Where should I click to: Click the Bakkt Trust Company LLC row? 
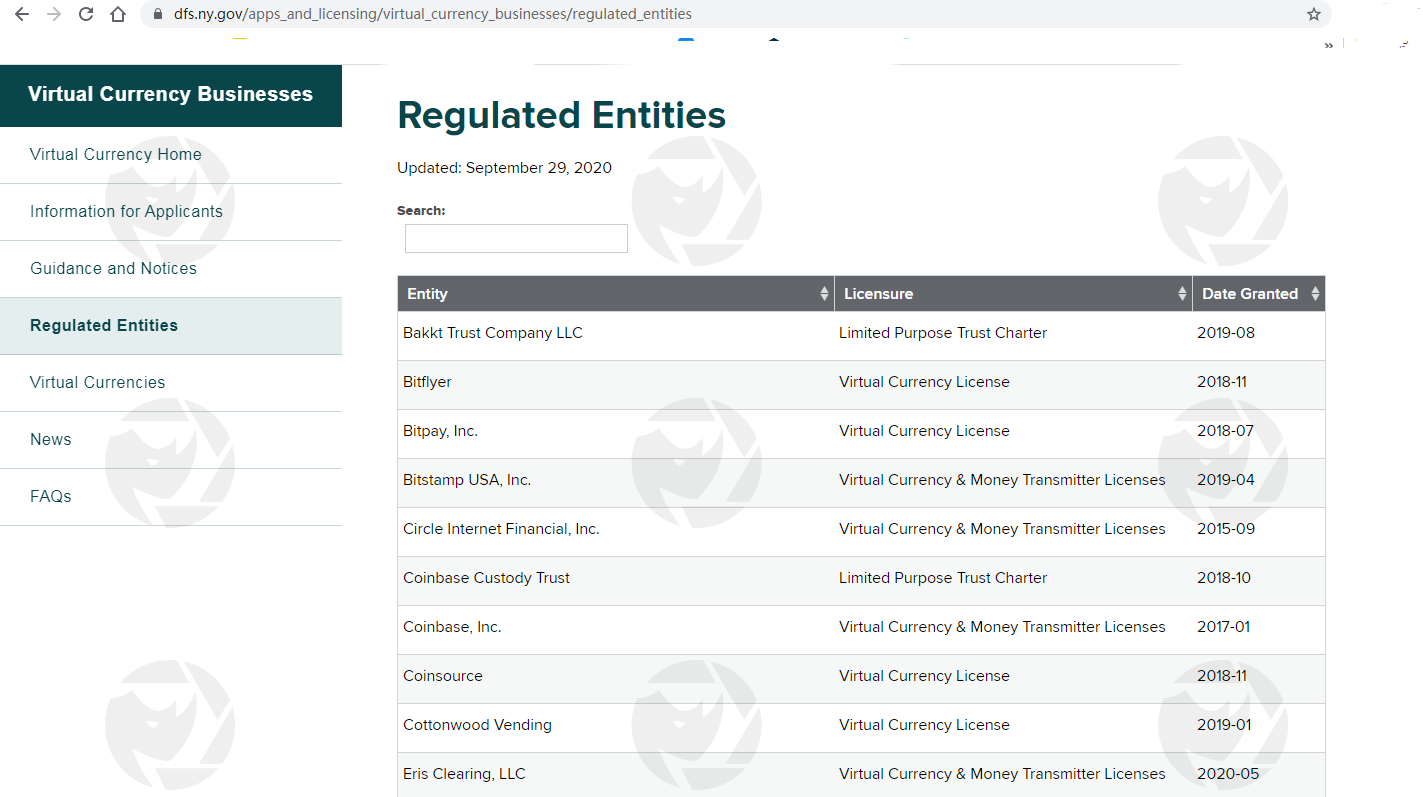[x=492, y=333]
